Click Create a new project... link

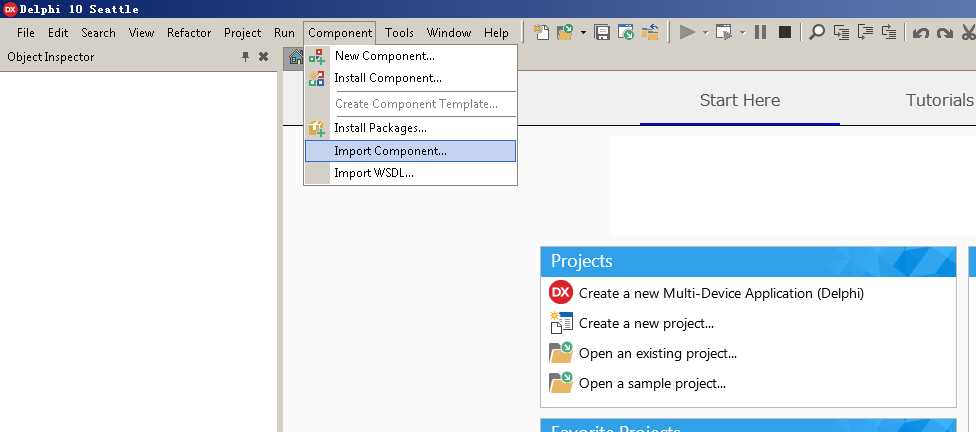tap(646, 324)
